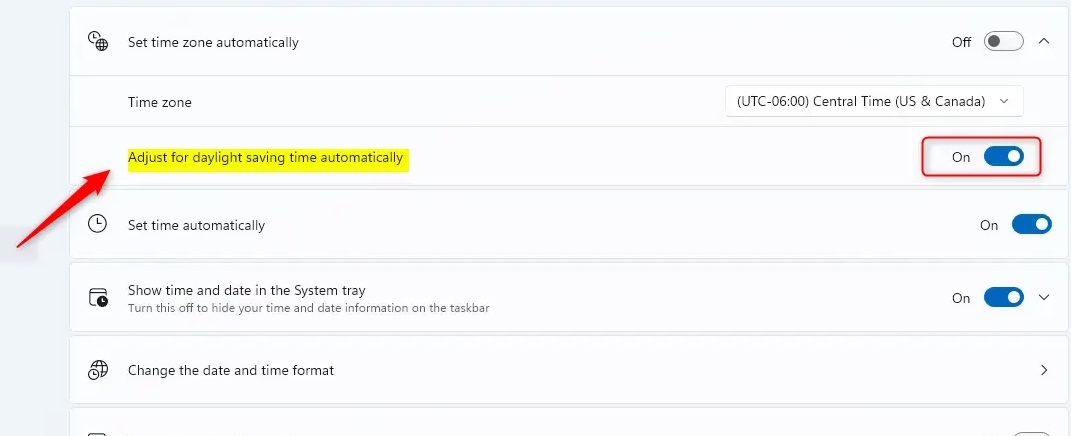Collapse the Set time zone automatically section
Image resolution: width=1071 pixels, height=436 pixels.
(1043, 41)
